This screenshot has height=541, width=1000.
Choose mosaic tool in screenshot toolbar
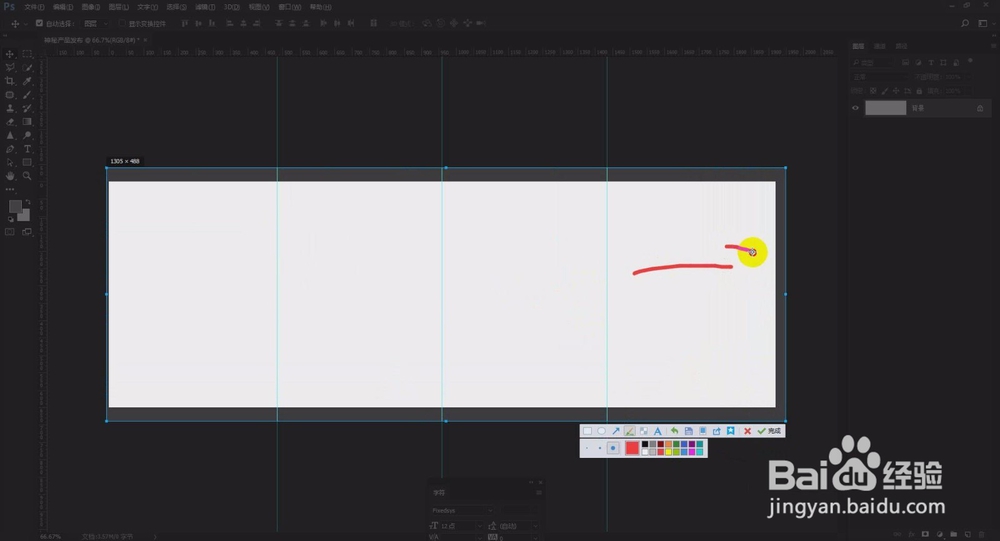pos(643,431)
